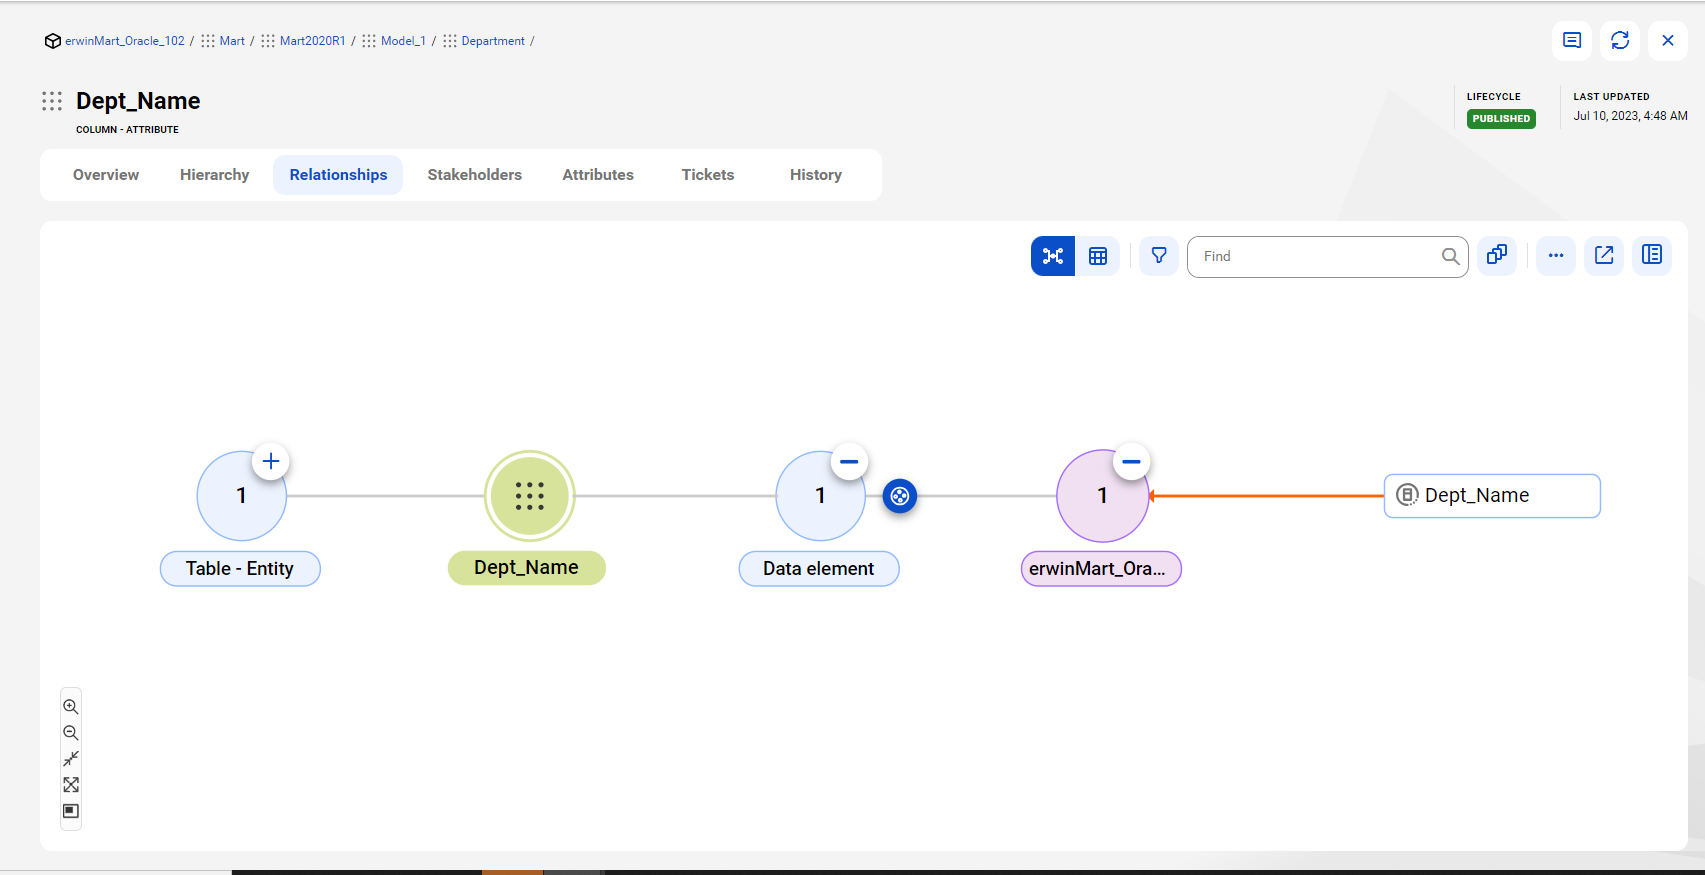Viewport: 1705px width, 875px height.
Task: Click the open in new window icon
Action: (1604, 255)
